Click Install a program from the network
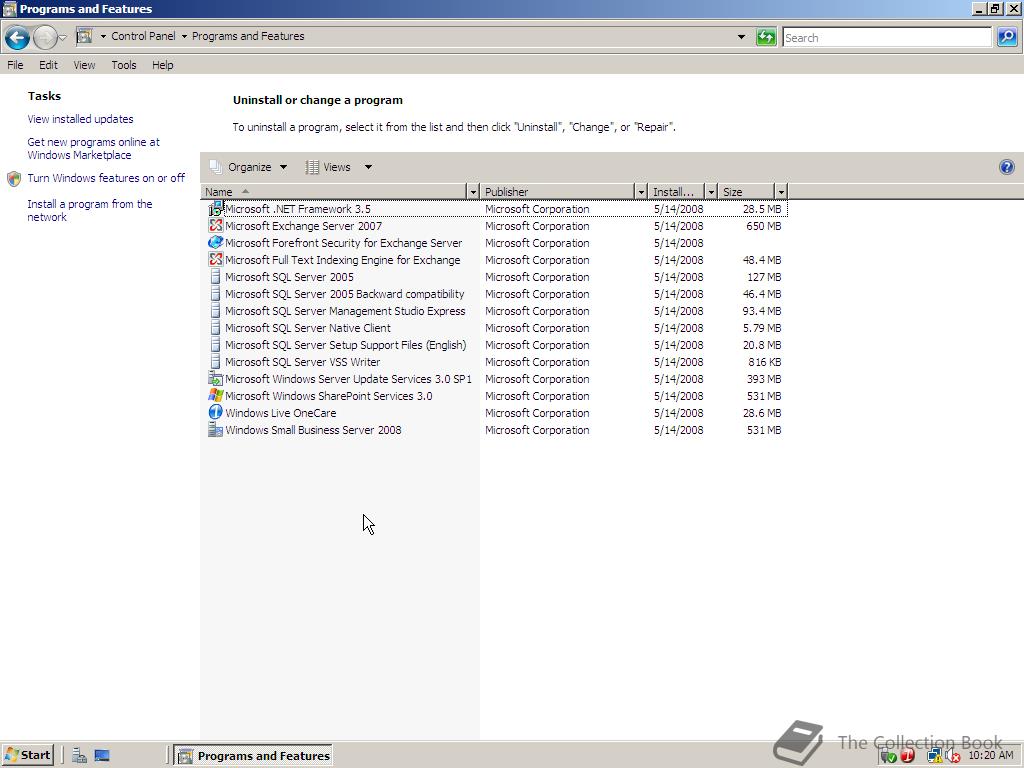Image resolution: width=1024 pixels, height=768 pixels. click(89, 210)
